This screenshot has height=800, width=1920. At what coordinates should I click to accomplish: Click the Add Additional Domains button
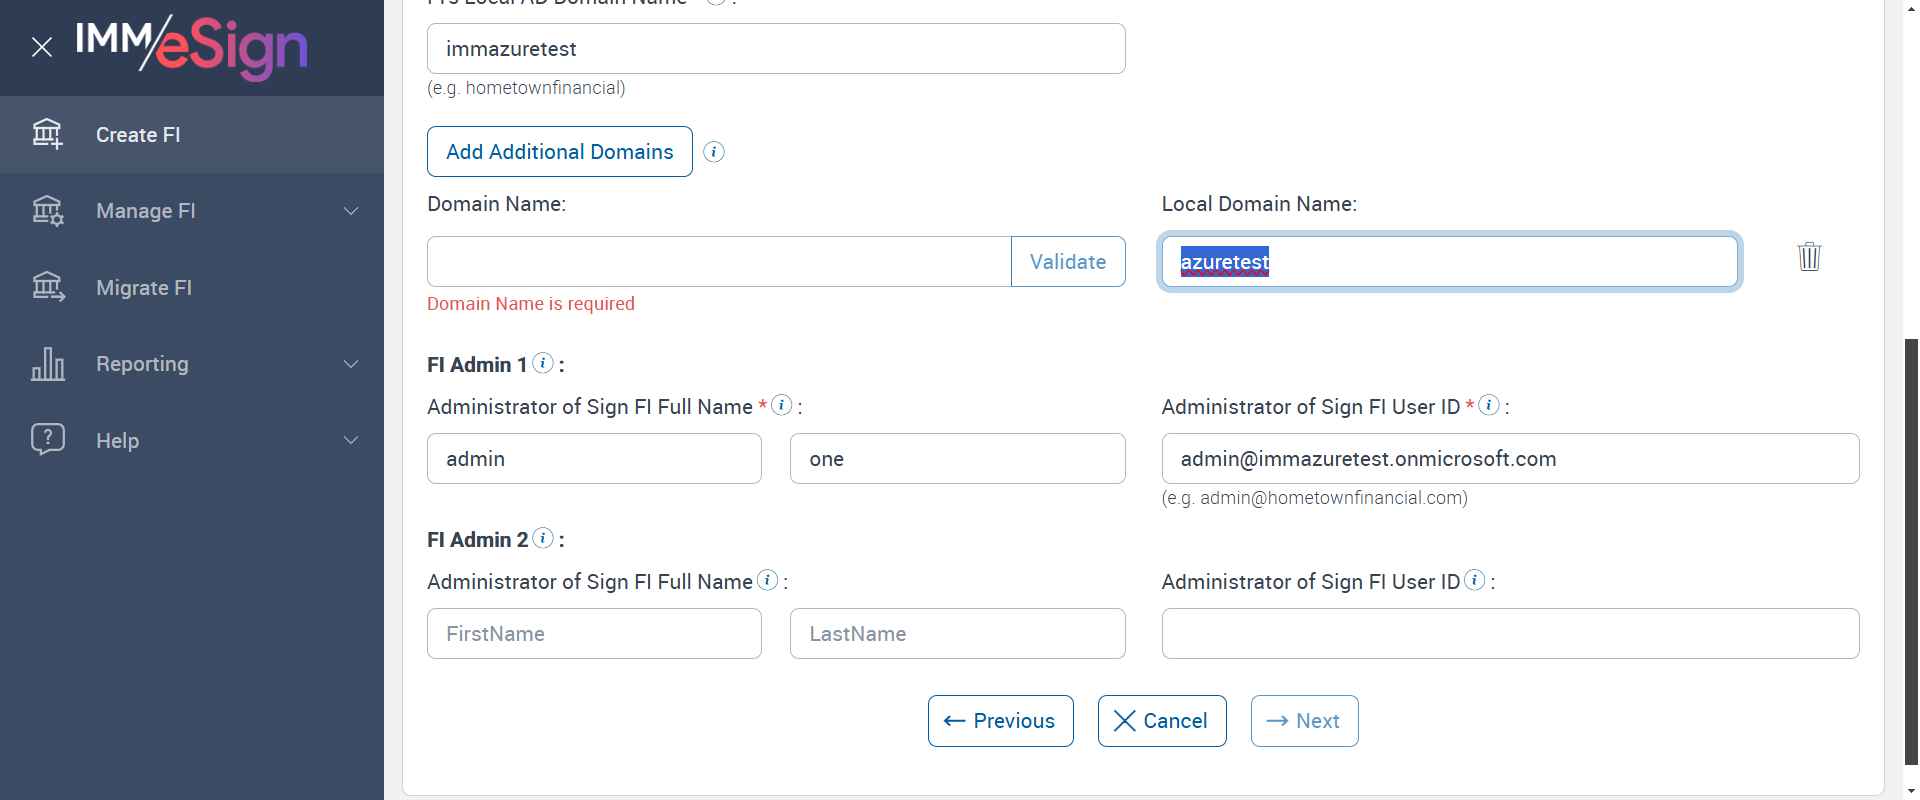[559, 152]
